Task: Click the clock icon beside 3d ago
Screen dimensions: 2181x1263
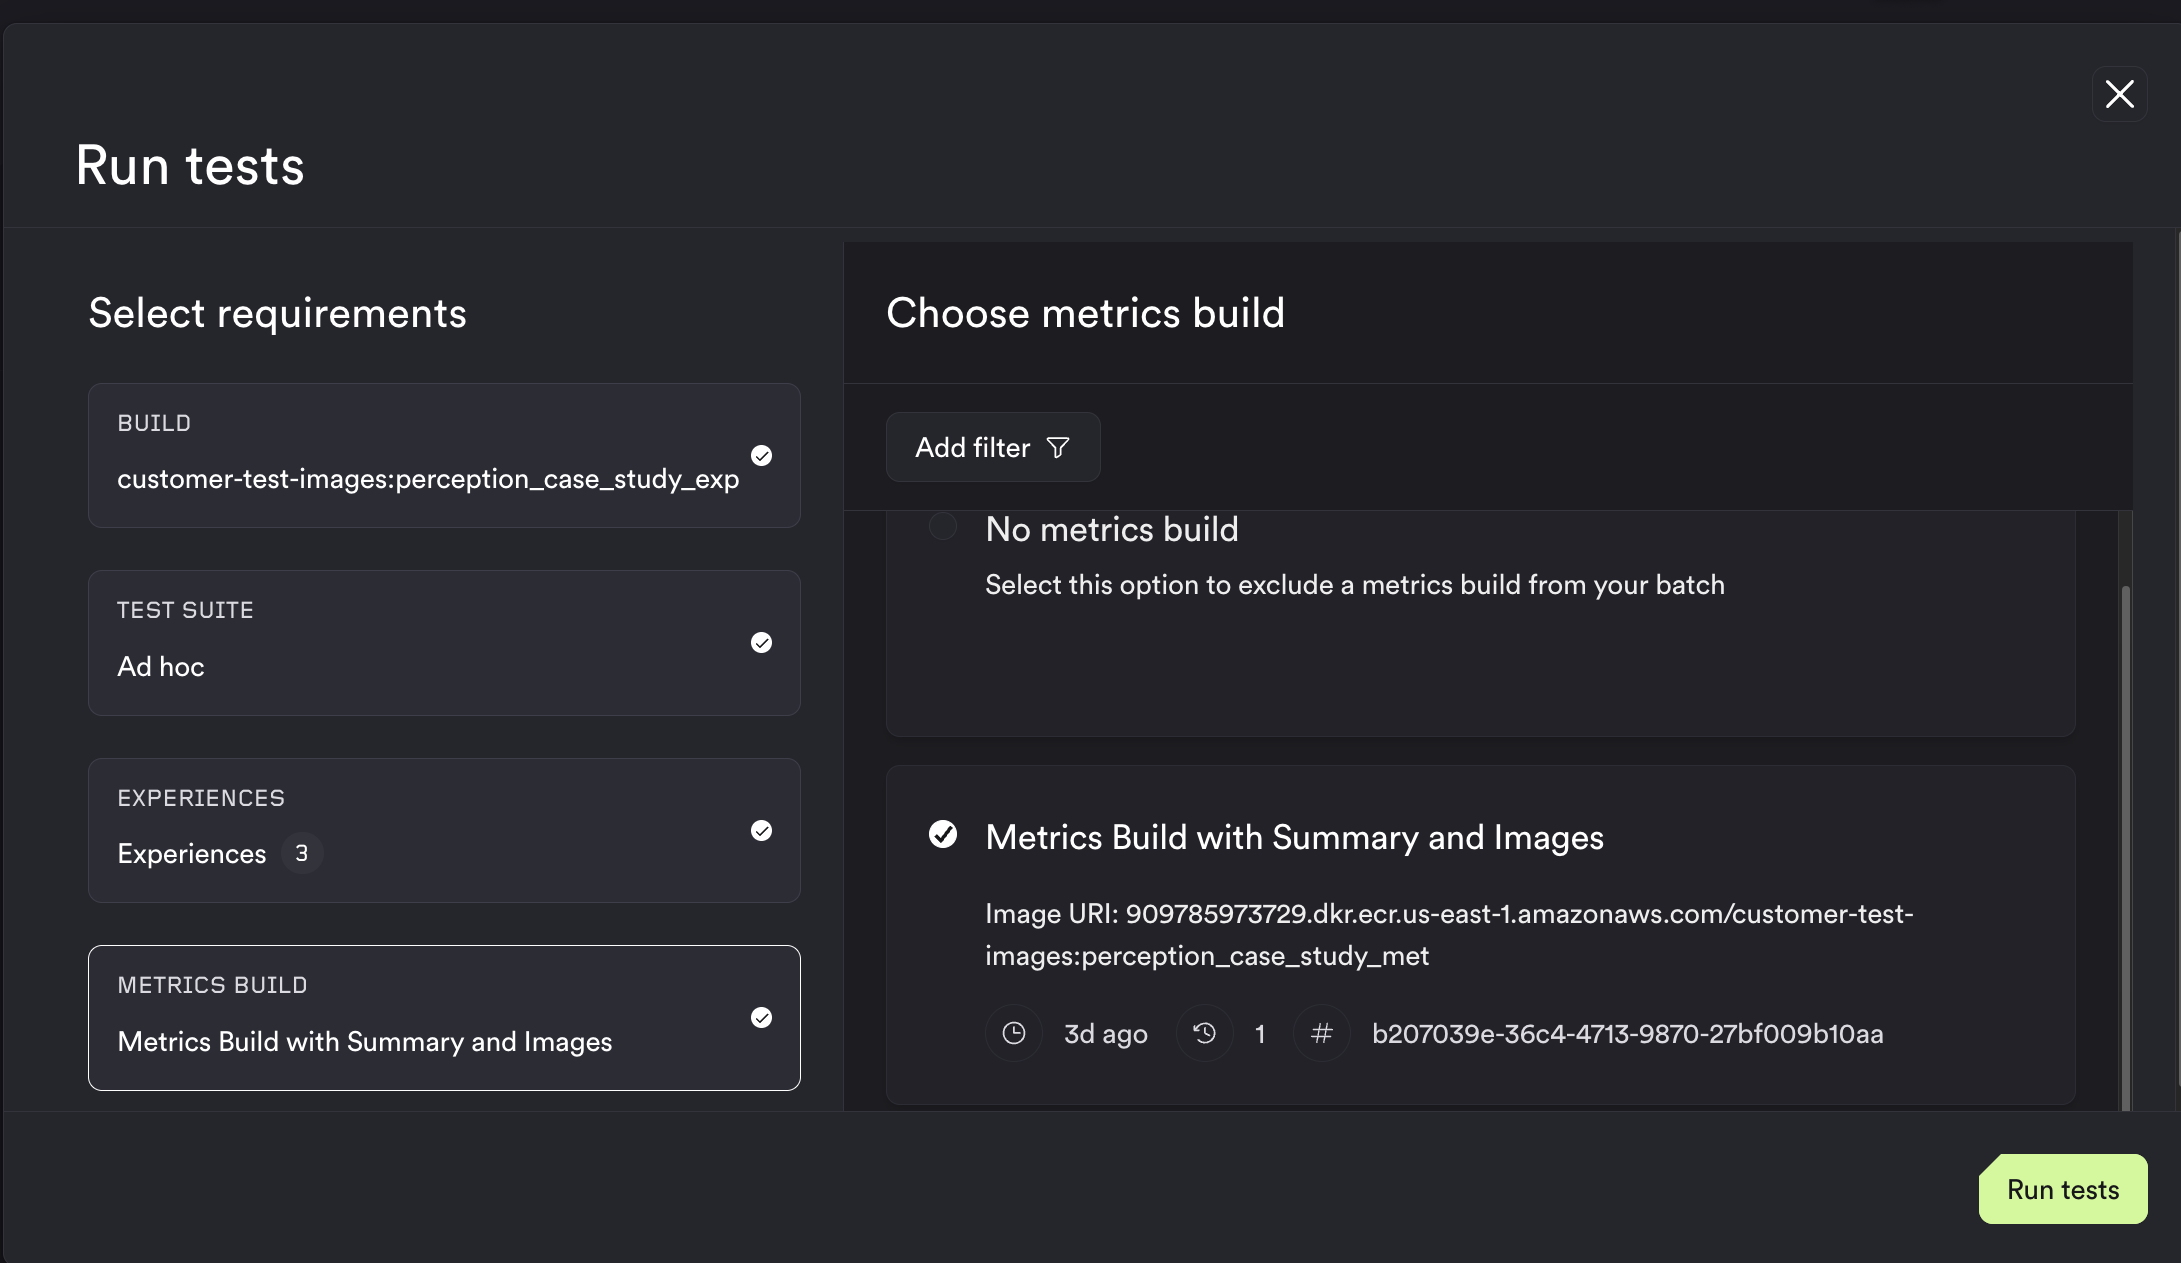Action: pyautogui.click(x=1013, y=1033)
